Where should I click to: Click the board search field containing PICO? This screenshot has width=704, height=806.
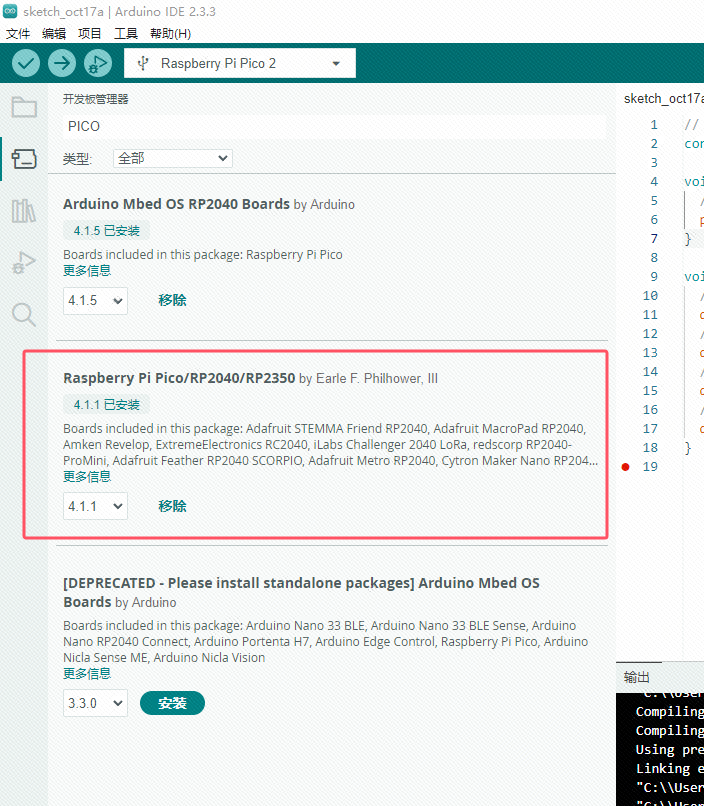(x=333, y=127)
